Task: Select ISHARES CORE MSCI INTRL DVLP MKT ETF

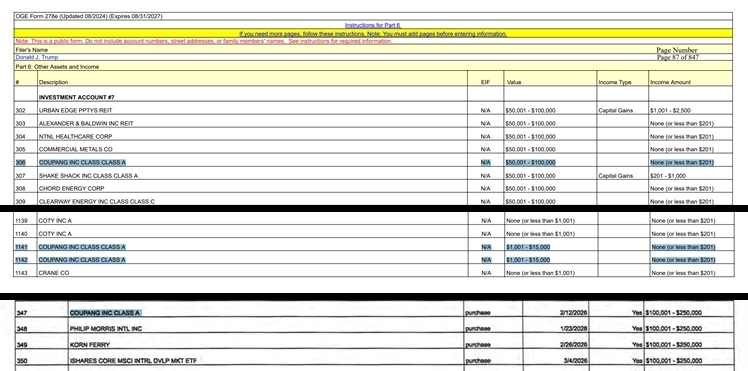Action: pos(133,361)
